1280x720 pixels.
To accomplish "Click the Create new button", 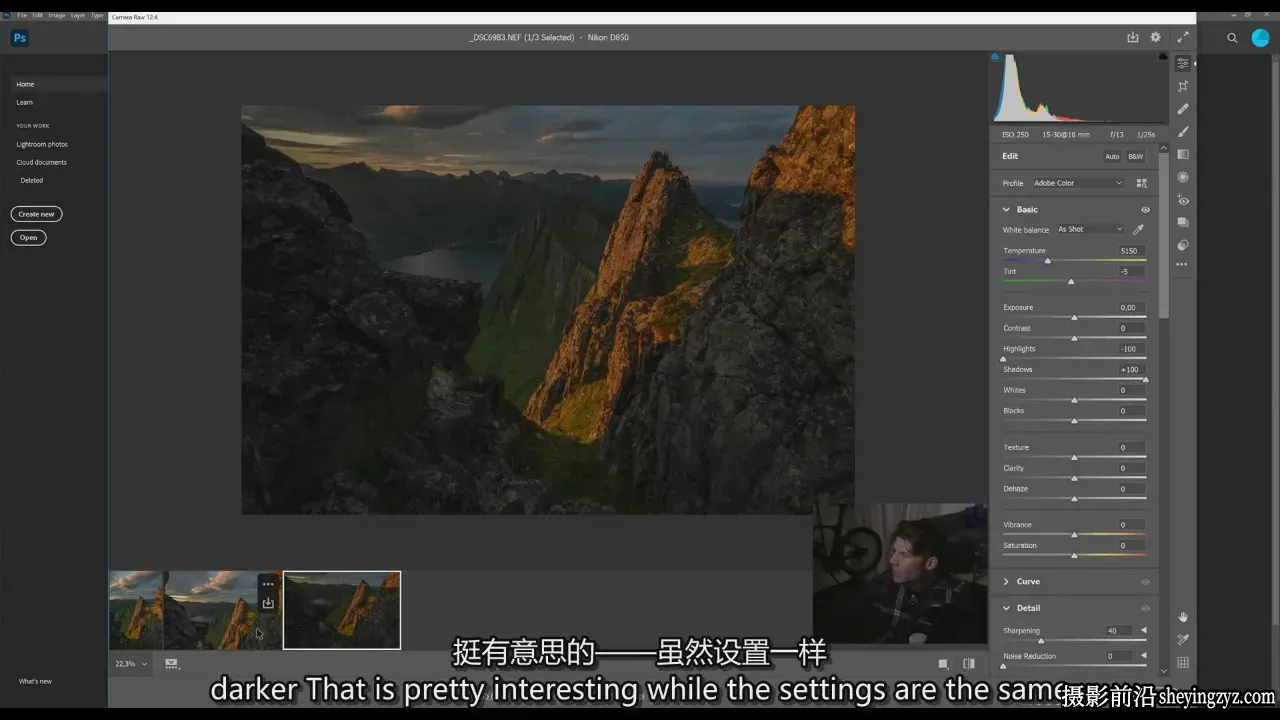I will pyautogui.click(x=36, y=214).
